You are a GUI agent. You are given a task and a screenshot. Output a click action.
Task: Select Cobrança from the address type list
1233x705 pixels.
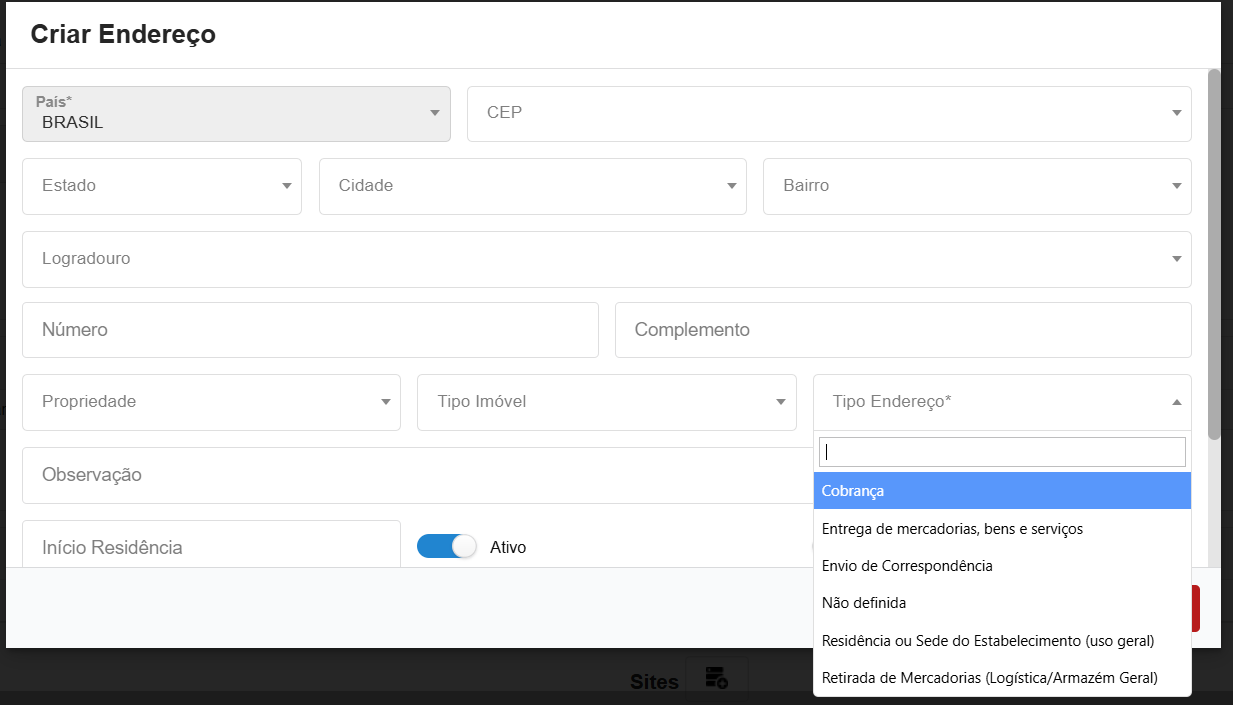1001,491
